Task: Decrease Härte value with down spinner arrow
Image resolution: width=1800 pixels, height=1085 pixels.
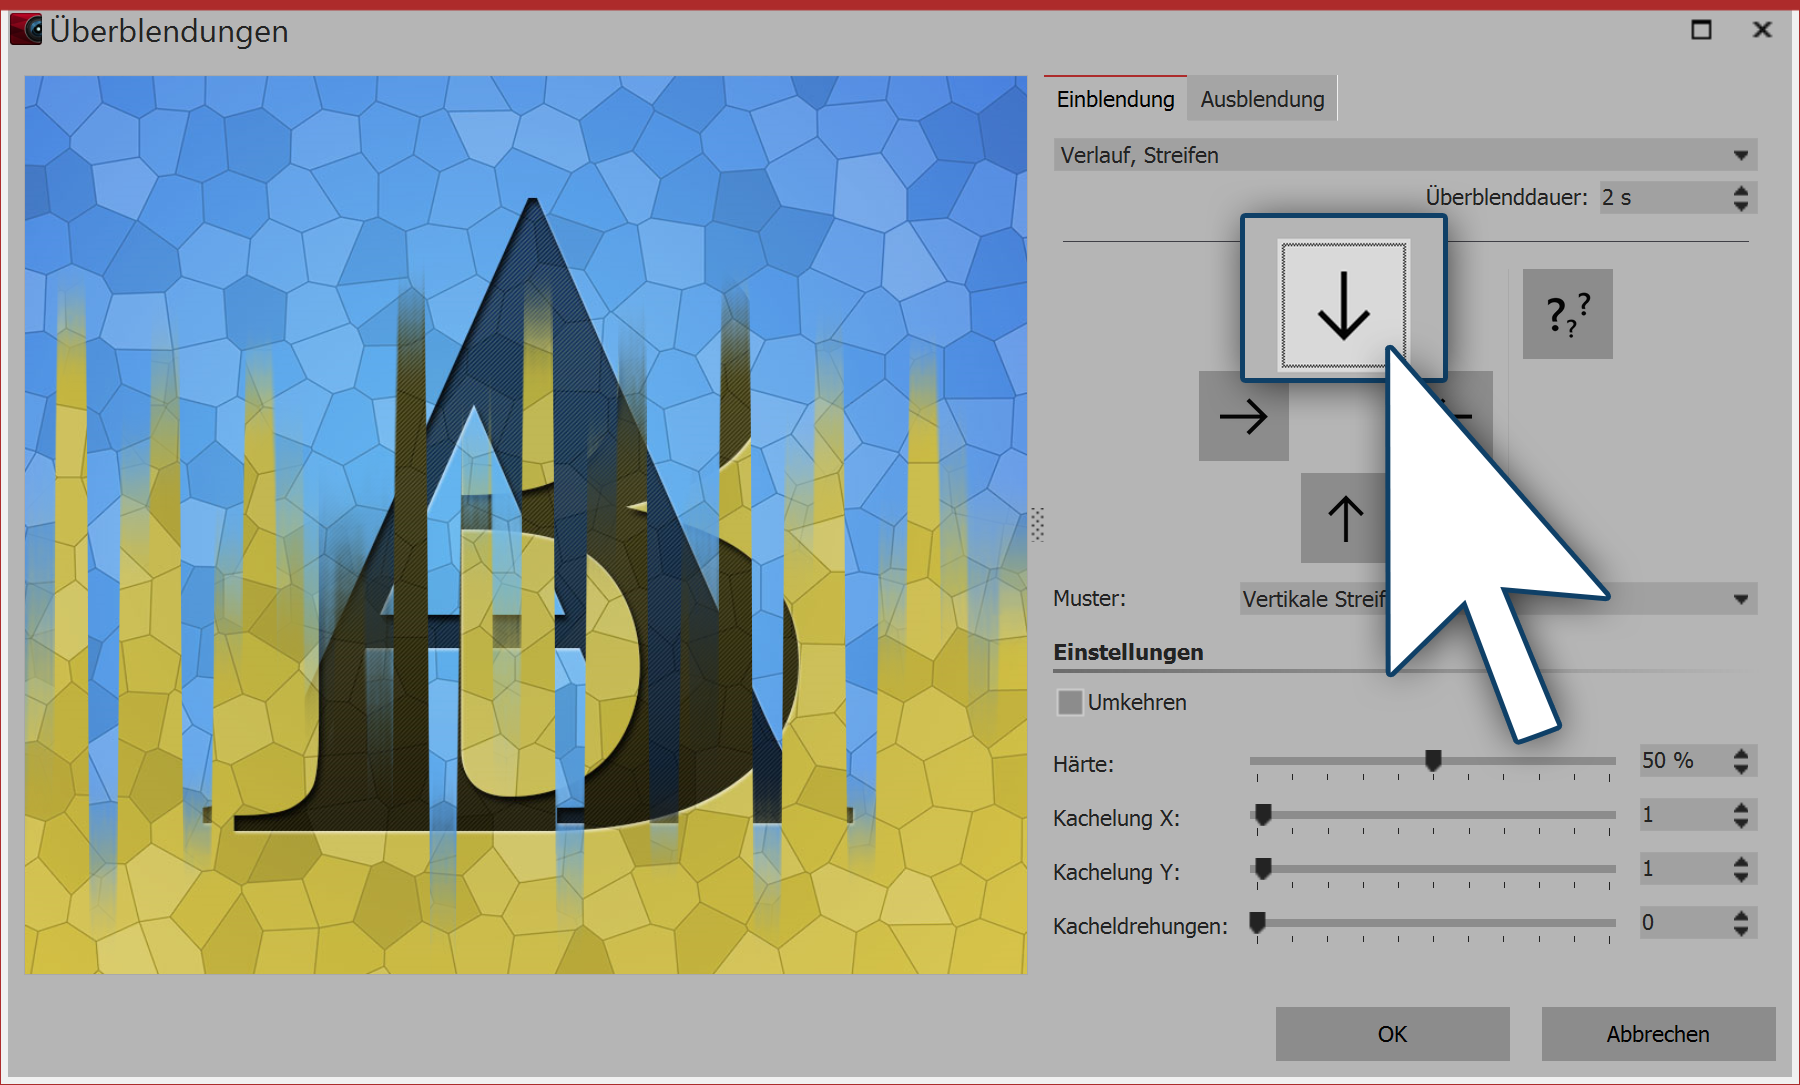Action: coord(1741,768)
